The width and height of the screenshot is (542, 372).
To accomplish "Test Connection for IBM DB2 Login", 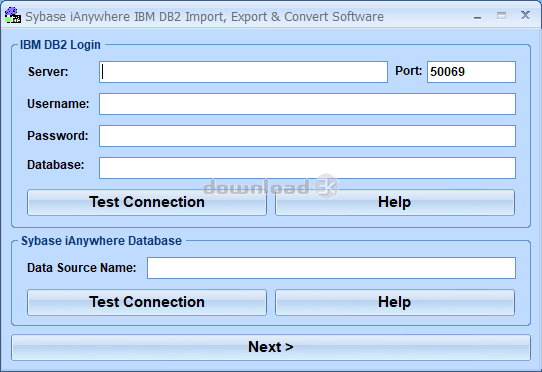I will pyautogui.click(x=147, y=202).
